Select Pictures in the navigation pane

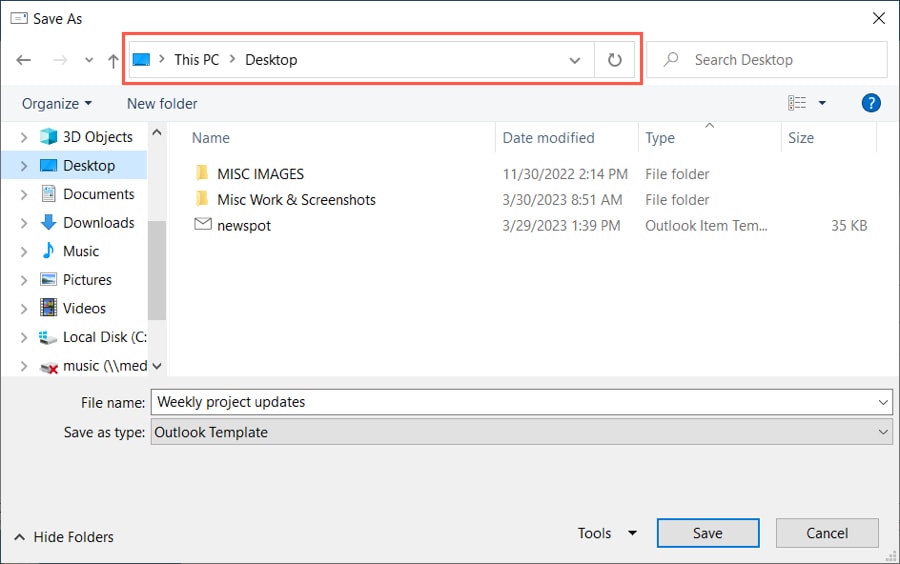pos(76,280)
